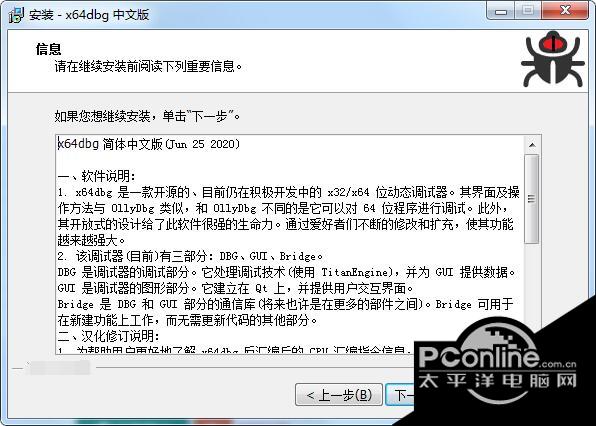Minimize the installer window
This screenshot has height=426, width=596.
point(501,11)
